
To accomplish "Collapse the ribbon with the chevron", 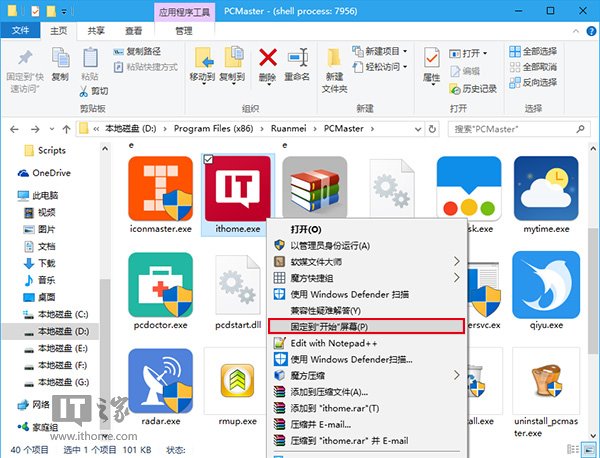I will pos(576,31).
